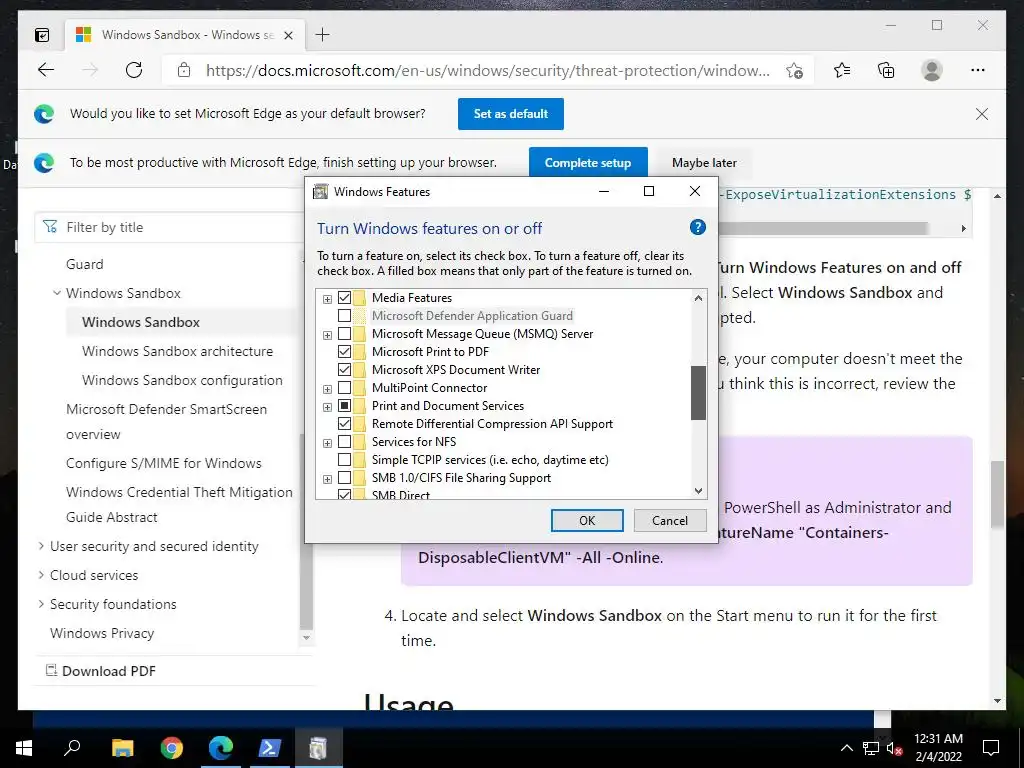Image resolution: width=1024 pixels, height=768 pixels.
Task: Open Windows Privacy in sidebar
Action: coord(102,633)
